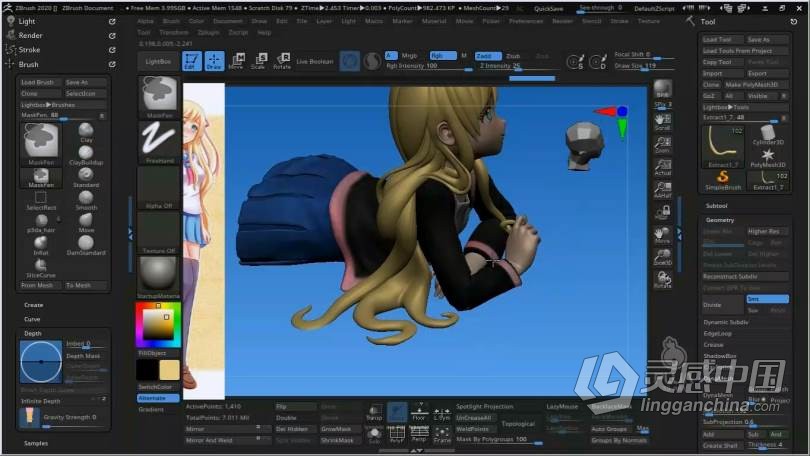Toggle Mrgb material color mode
810x456 pixels.
(409, 55)
